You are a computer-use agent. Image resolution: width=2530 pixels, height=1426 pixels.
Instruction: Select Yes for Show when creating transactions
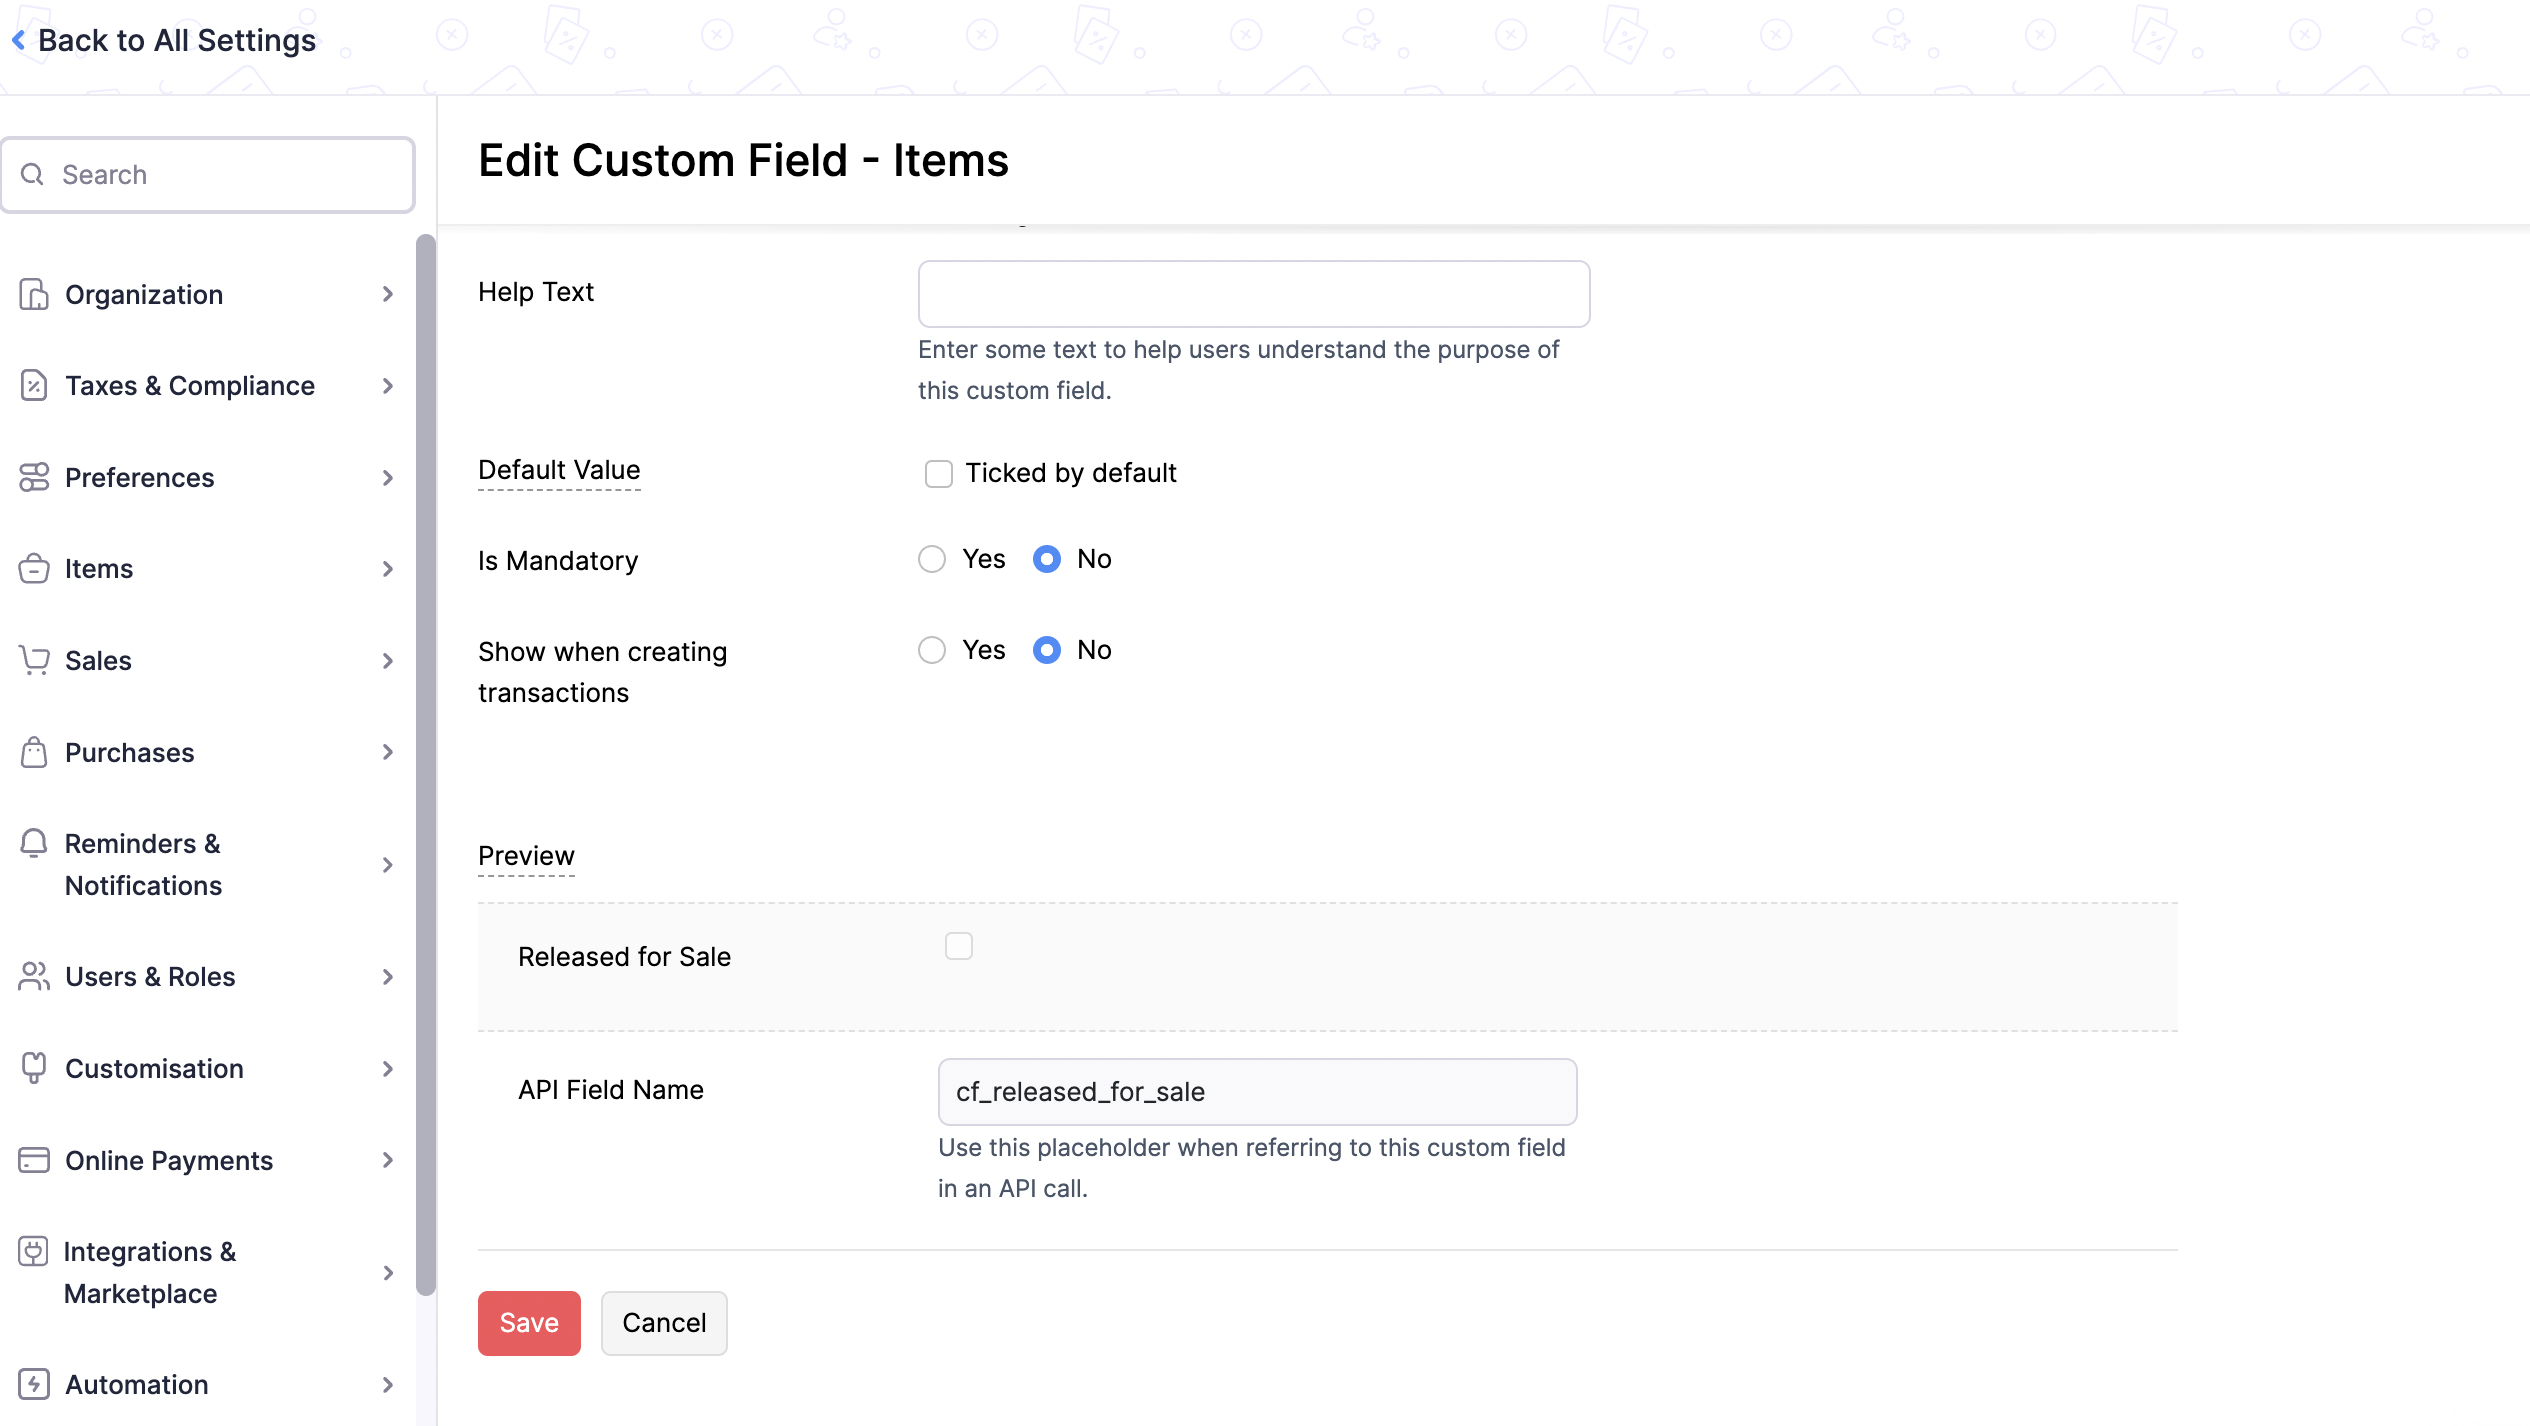(x=932, y=650)
